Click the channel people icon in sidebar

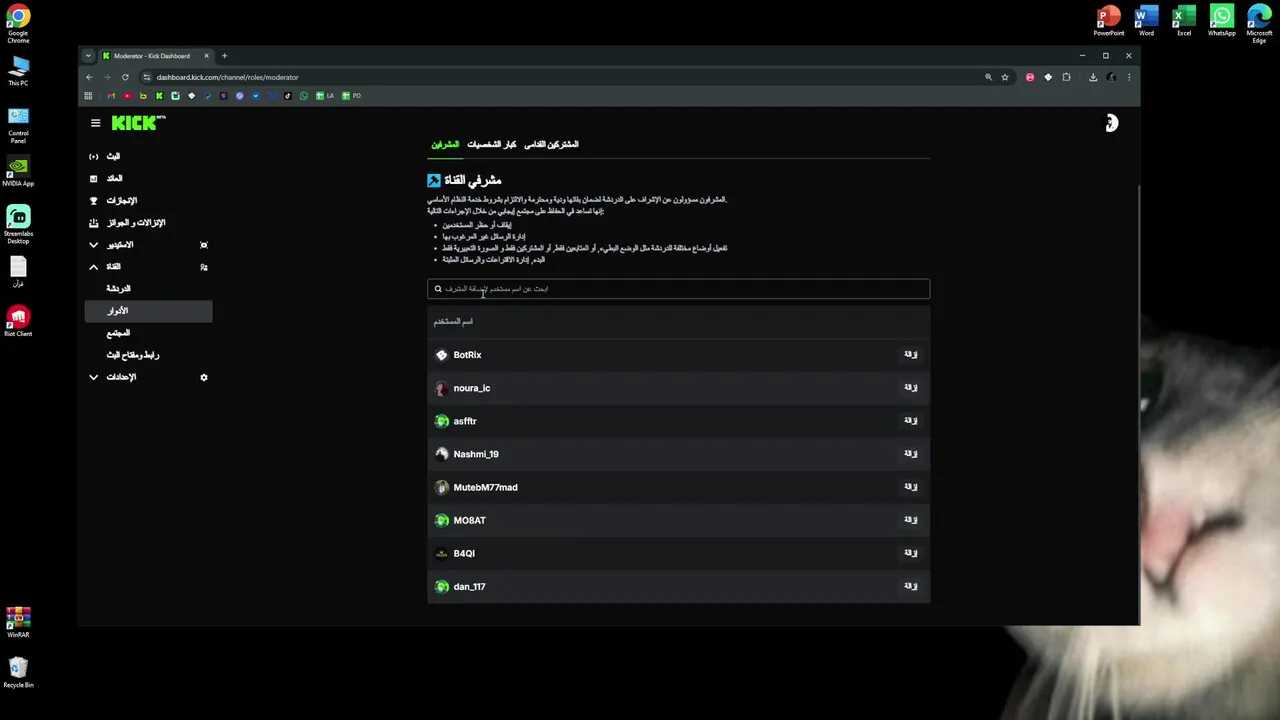204,267
